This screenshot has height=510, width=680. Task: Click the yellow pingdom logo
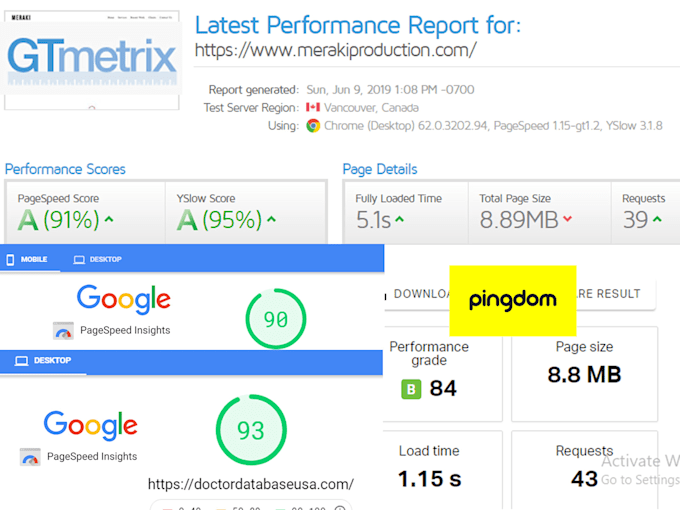[x=513, y=301]
